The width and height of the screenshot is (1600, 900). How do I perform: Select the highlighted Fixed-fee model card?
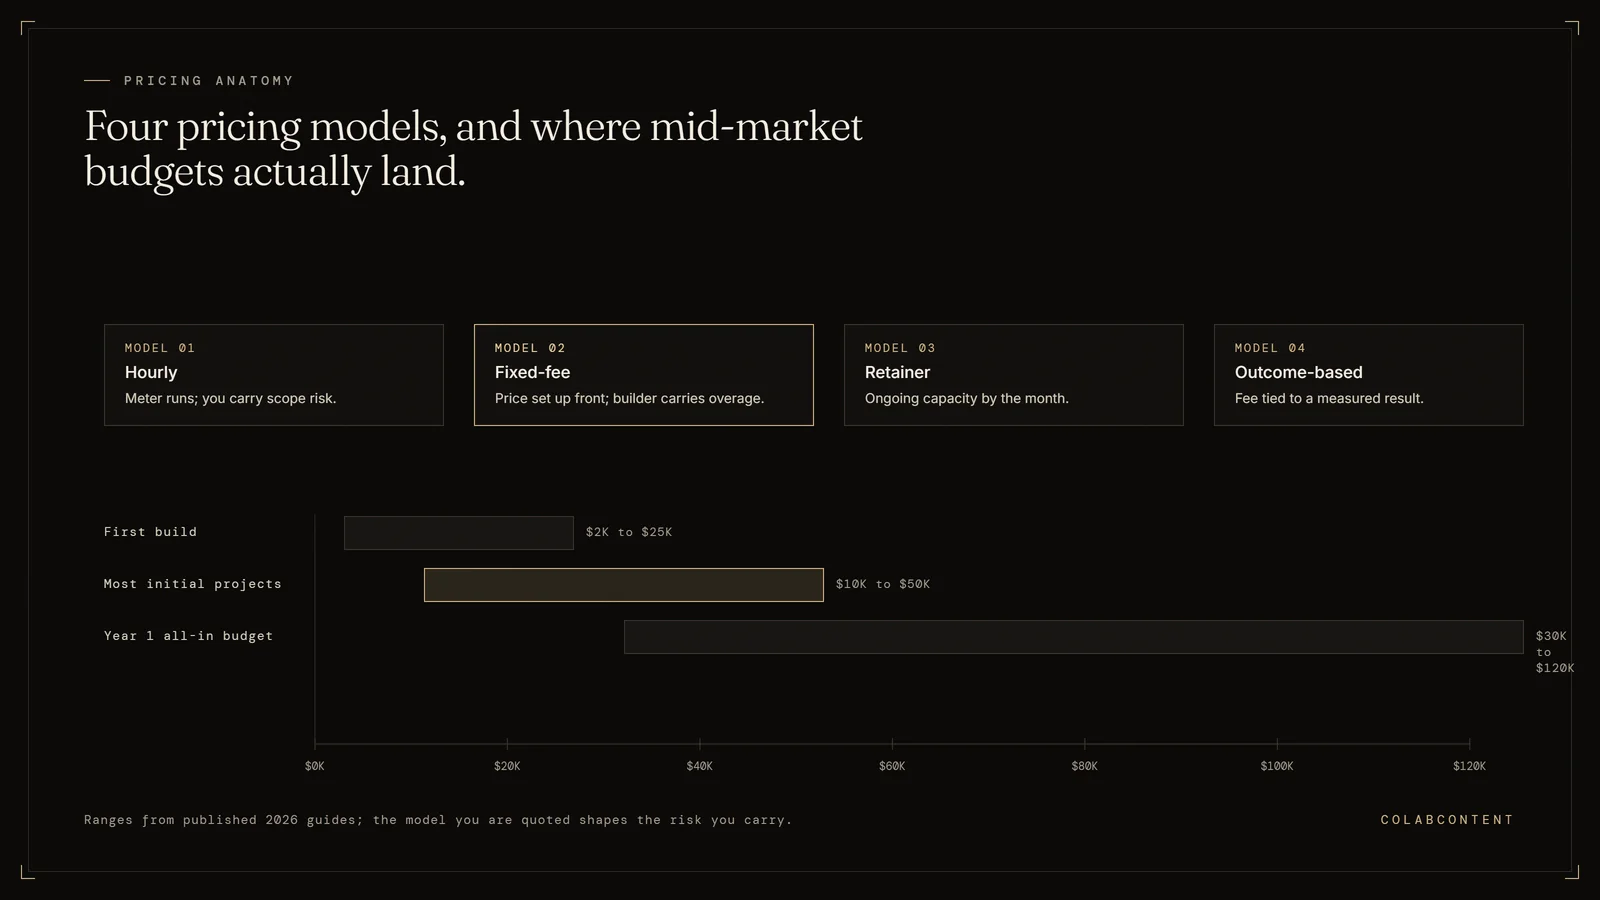click(x=644, y=375)
